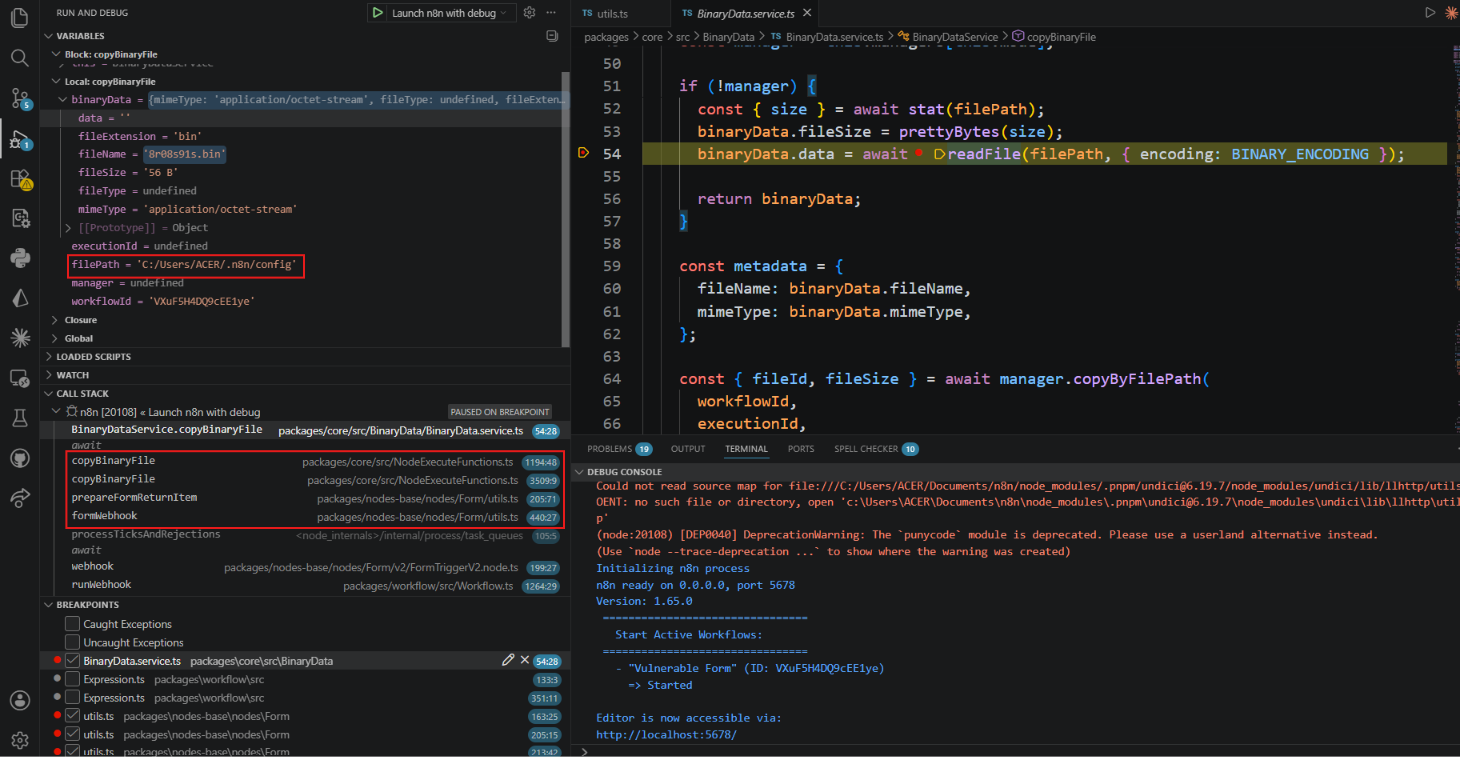1460x757 pixels.
Task: Open launch.json via the gear icon
Action: 530,13
